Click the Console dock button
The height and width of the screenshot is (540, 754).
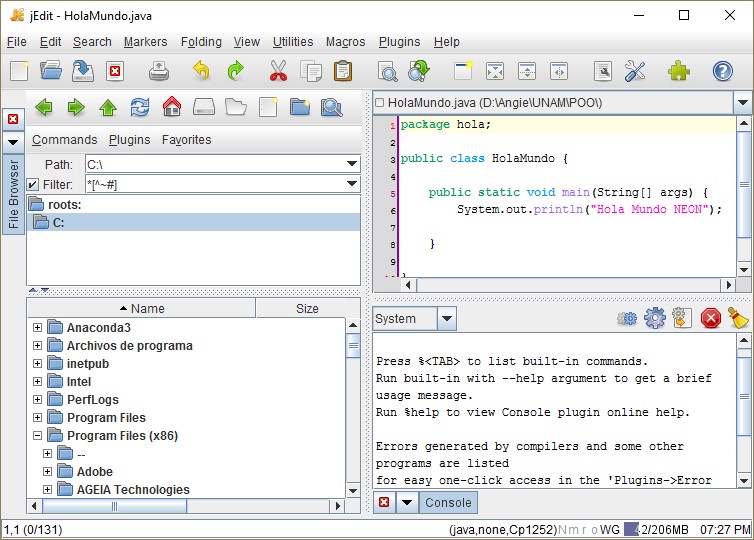(x=448, y=502)
